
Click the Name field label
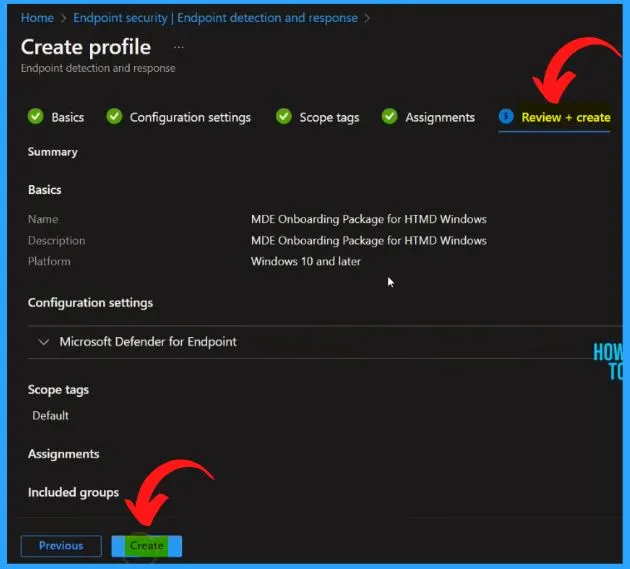(x=43, y=219)
